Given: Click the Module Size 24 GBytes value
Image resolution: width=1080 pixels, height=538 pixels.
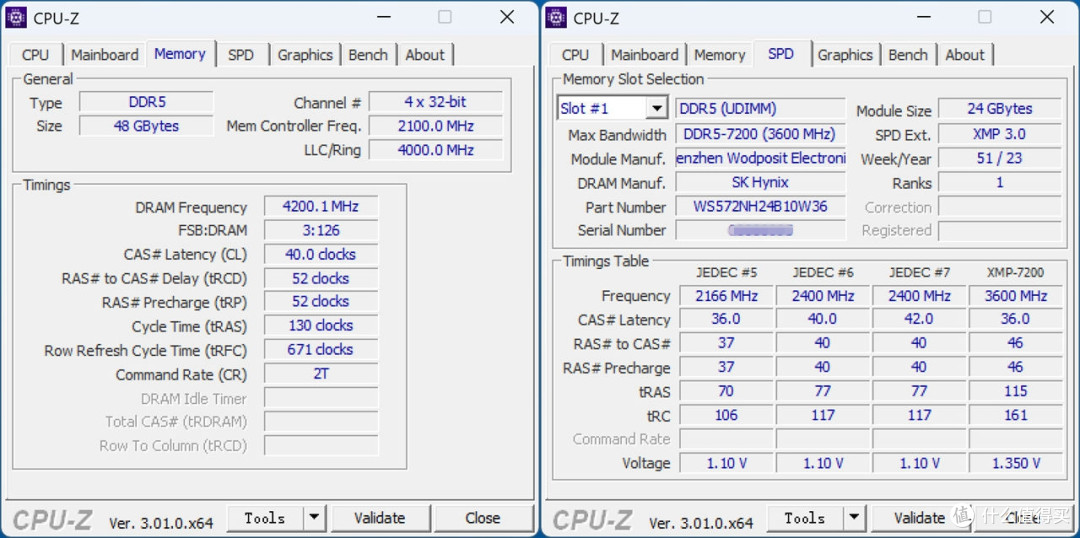Looking at the screenshot, I should click(1000, 109).
